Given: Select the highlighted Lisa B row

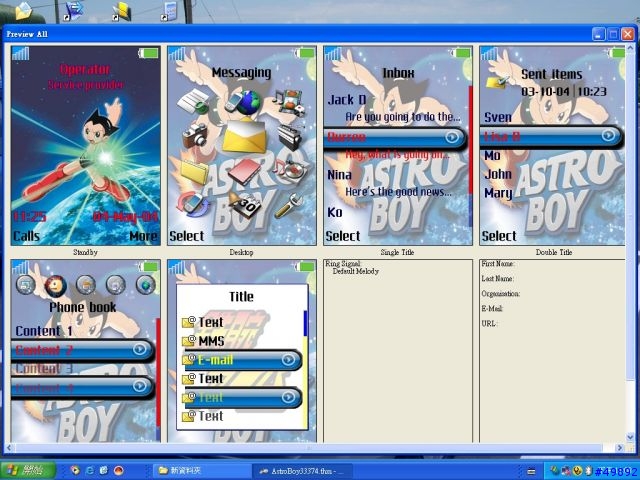Looking at the screenshot, I should point(551,136).
